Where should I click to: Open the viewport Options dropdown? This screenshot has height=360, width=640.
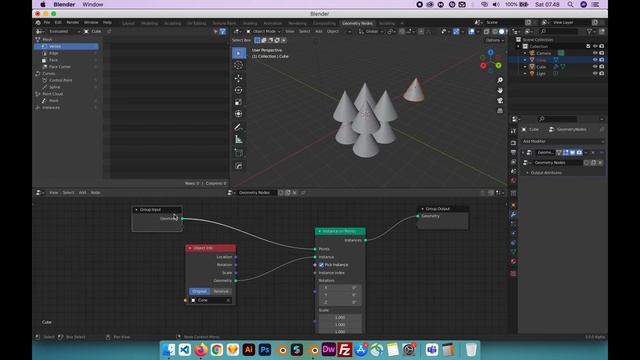click(x=495, y=40)
